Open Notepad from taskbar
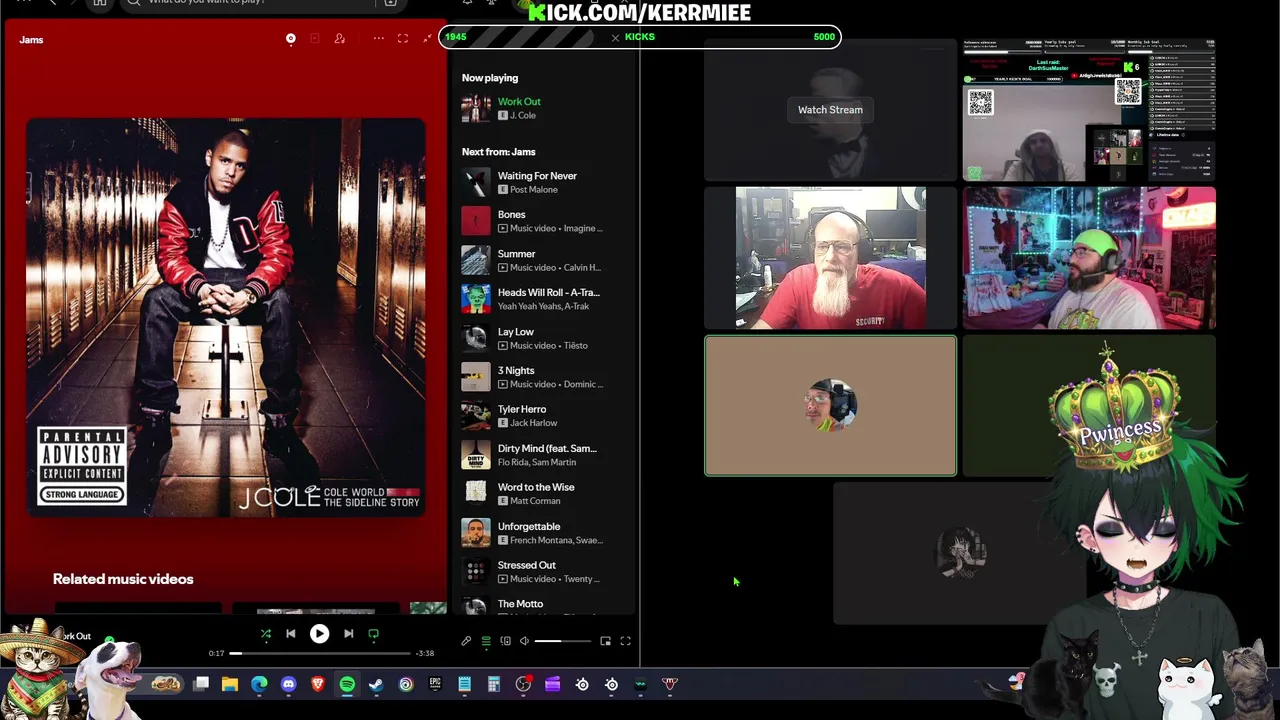The width and height of the screenshot is (1280, 720). coord(464,684)
